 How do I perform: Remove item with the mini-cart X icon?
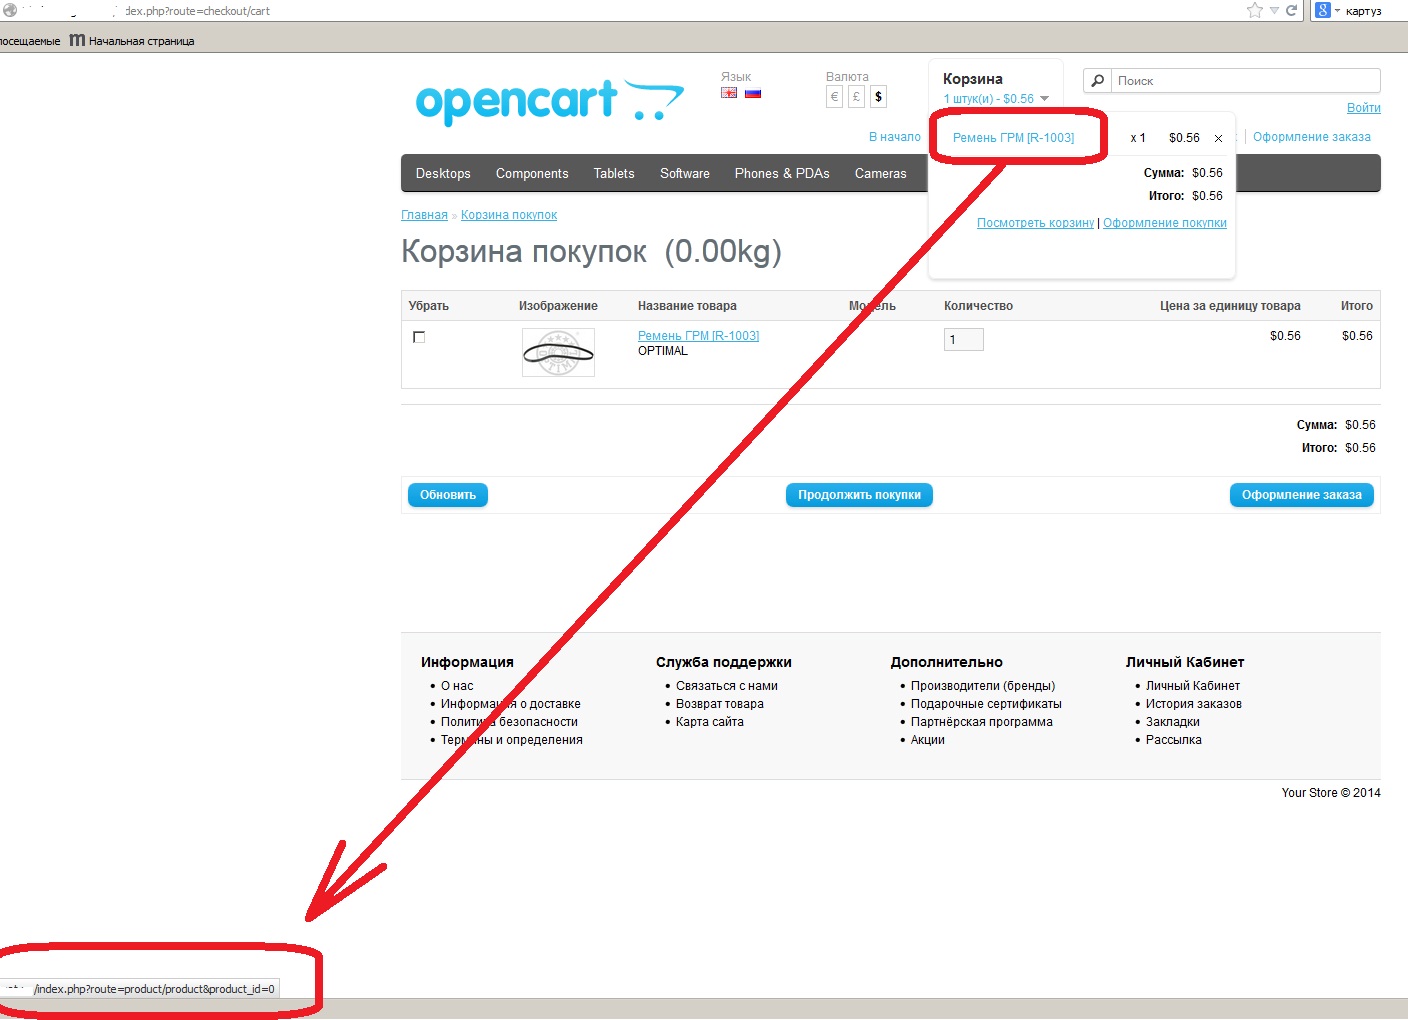[x=1218, y=139]
